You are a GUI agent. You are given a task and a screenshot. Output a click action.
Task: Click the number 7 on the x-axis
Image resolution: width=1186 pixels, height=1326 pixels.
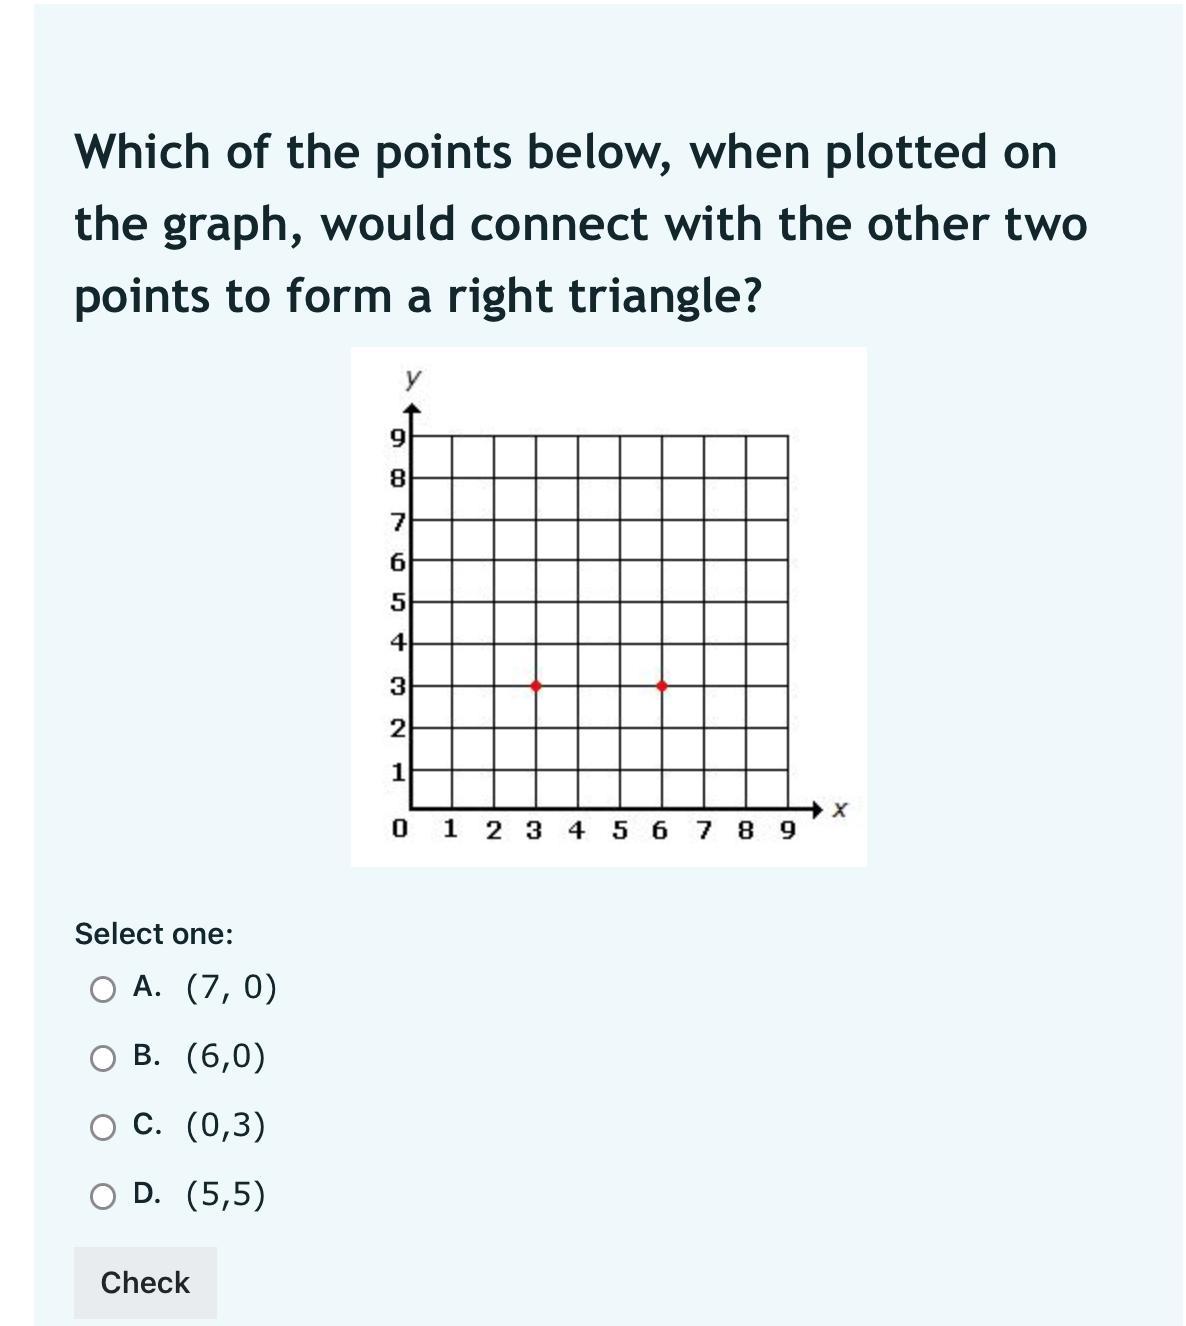pyautogui.click(x=704, y=830)
